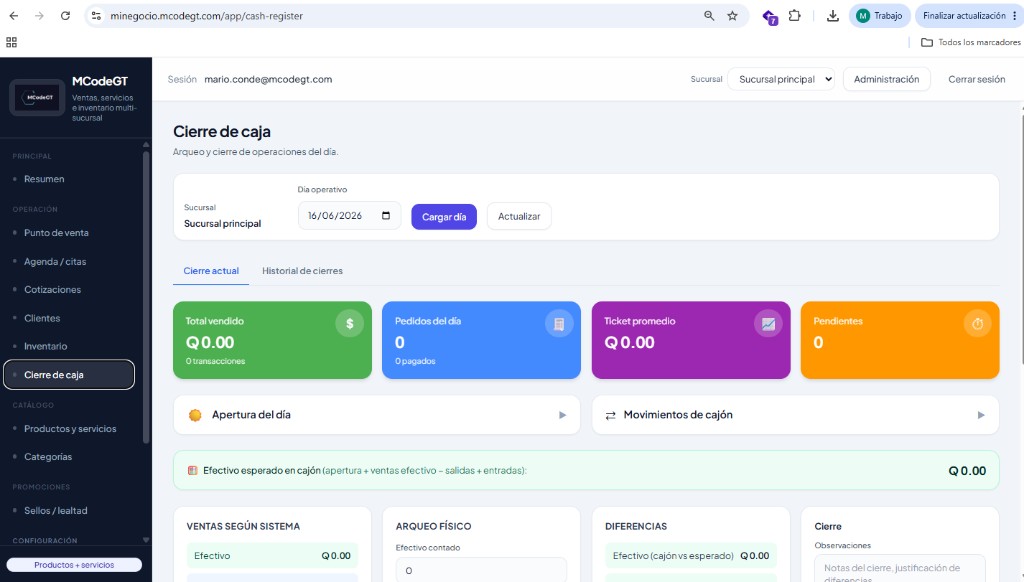The image size is (1024, 582).
Task: Click the receipt icon on Pedidos del día card
Action: [x=559, y=323]
